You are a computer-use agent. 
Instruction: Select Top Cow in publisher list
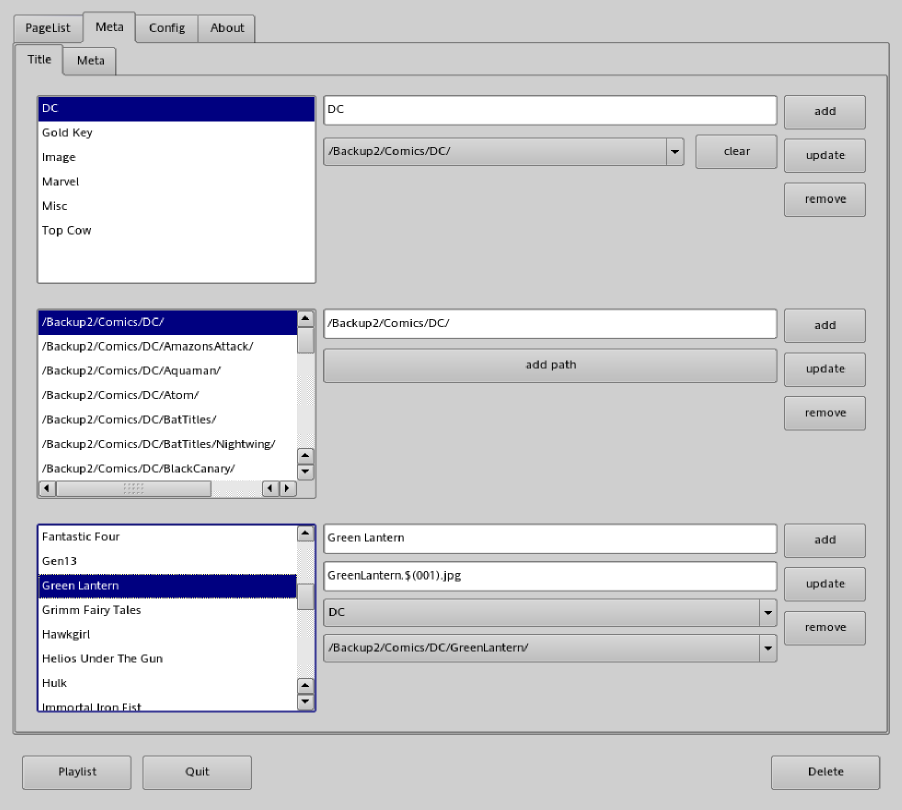click(177, 231)
